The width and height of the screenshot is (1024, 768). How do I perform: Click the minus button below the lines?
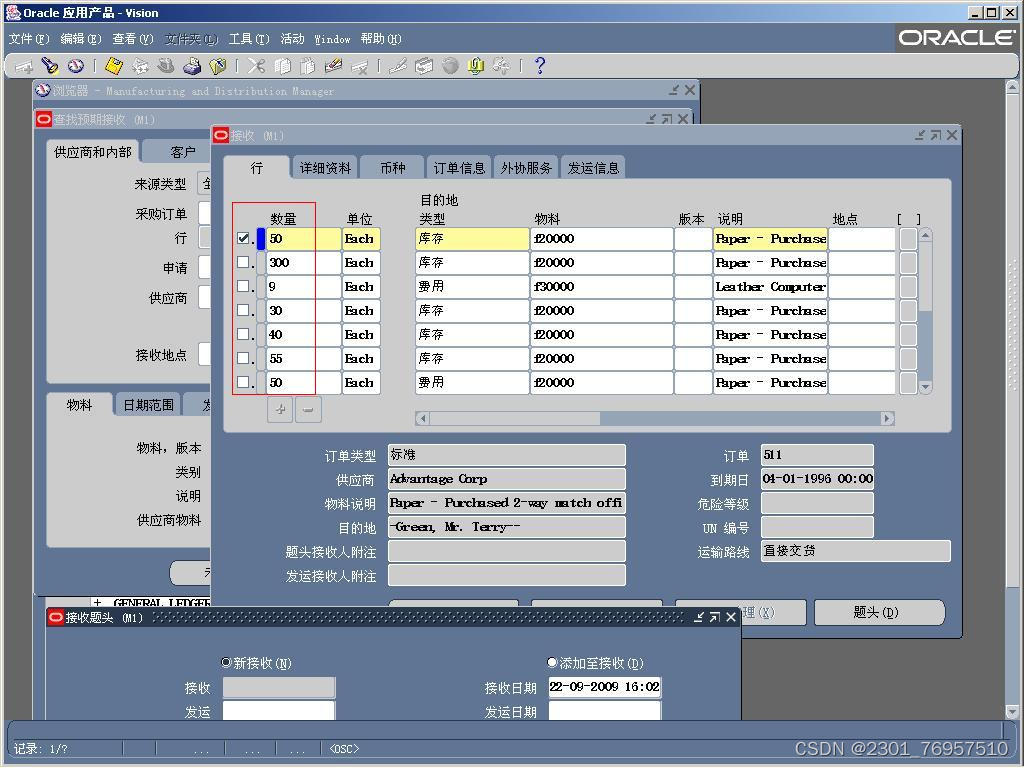308,409
